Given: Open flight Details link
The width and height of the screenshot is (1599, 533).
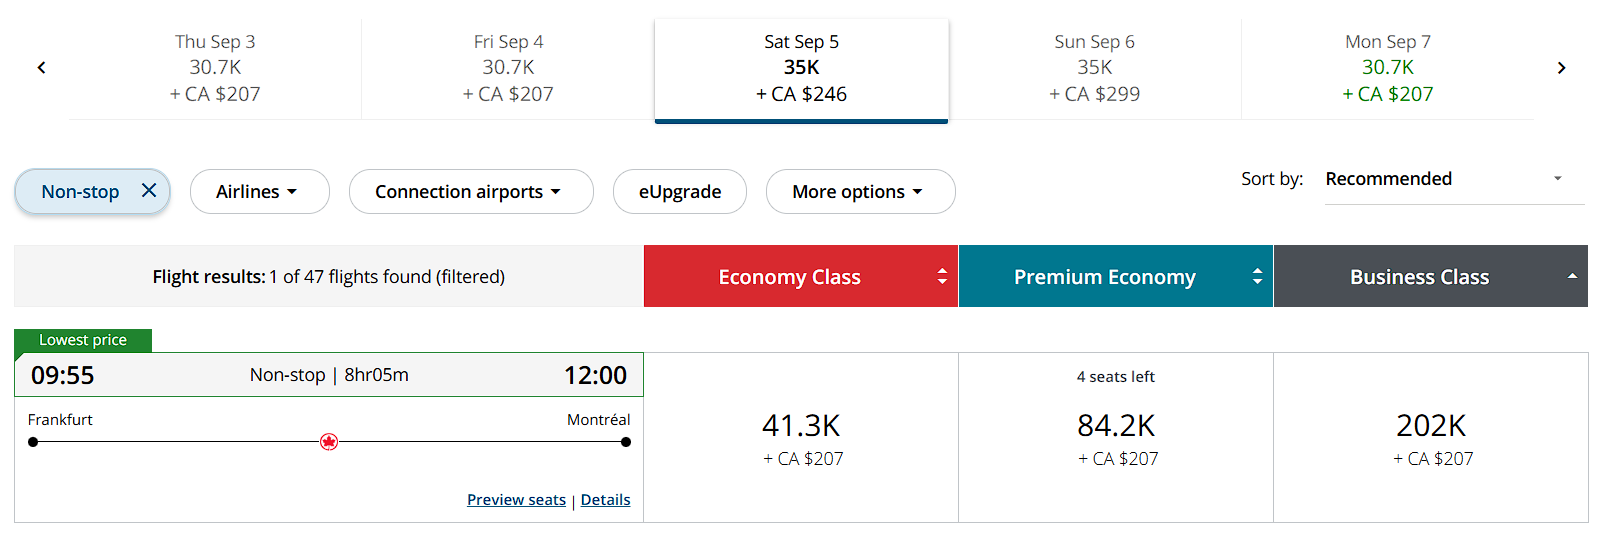Looking at the screenshot, I should point(605,500).
